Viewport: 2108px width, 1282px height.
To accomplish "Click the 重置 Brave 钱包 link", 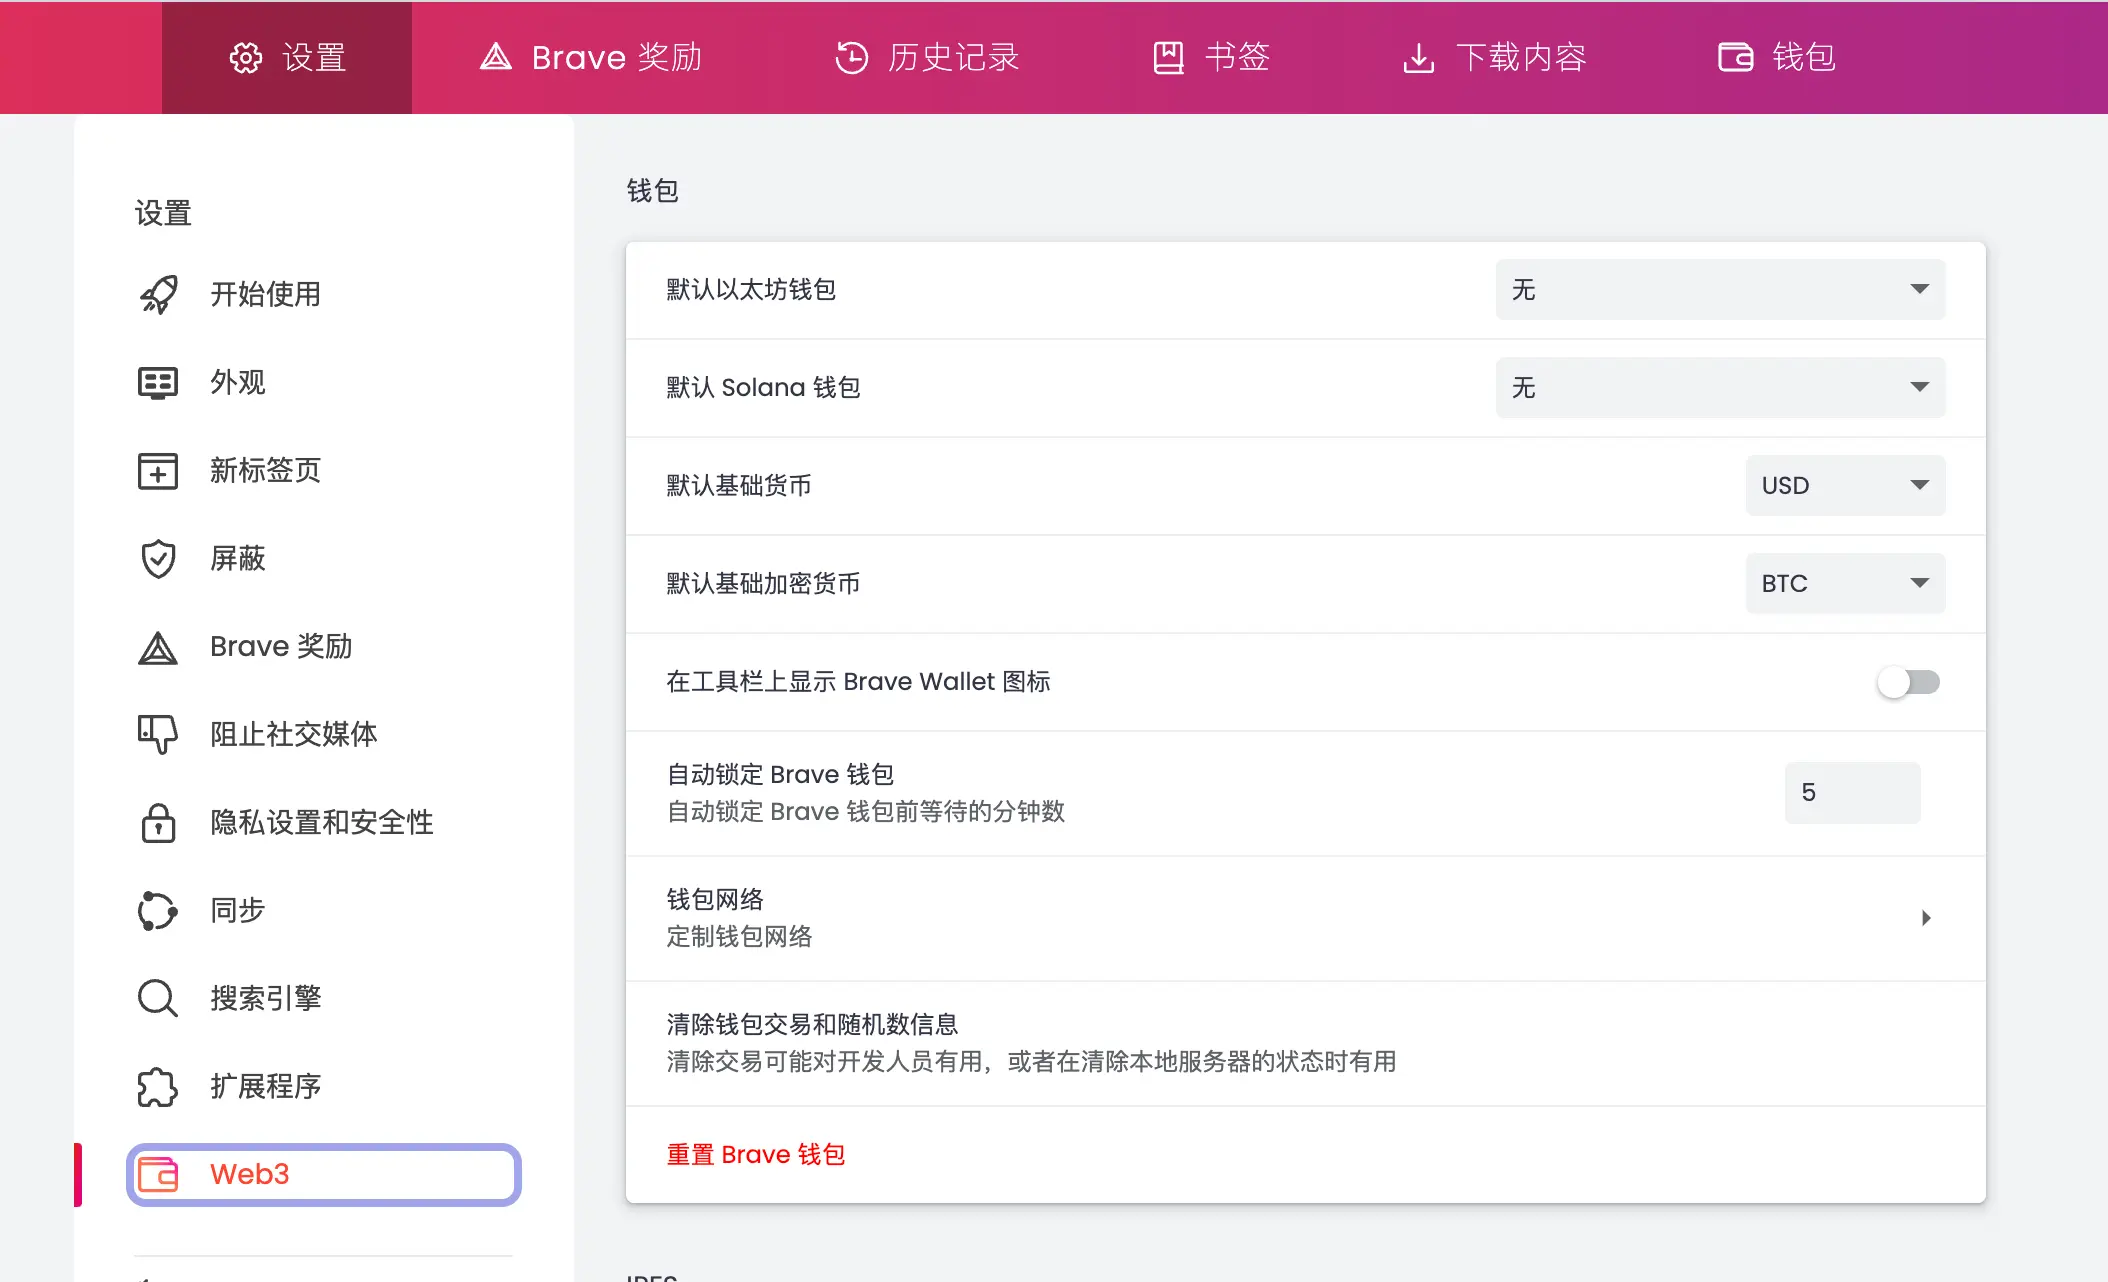I will (756, 1155).
